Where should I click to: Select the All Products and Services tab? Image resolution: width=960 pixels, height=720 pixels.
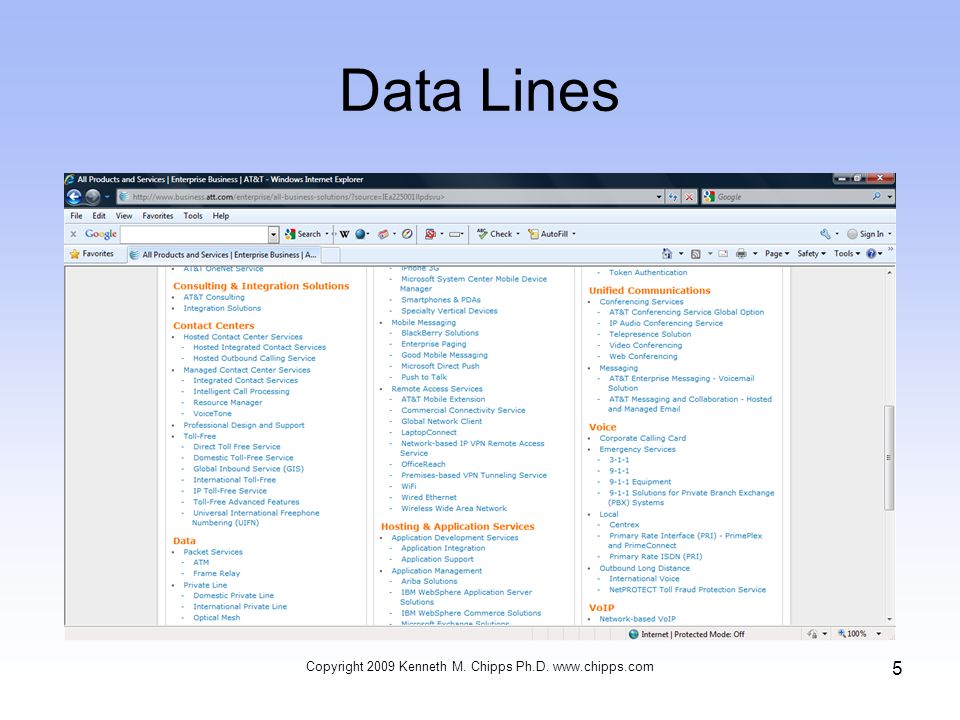pos(224,255)
